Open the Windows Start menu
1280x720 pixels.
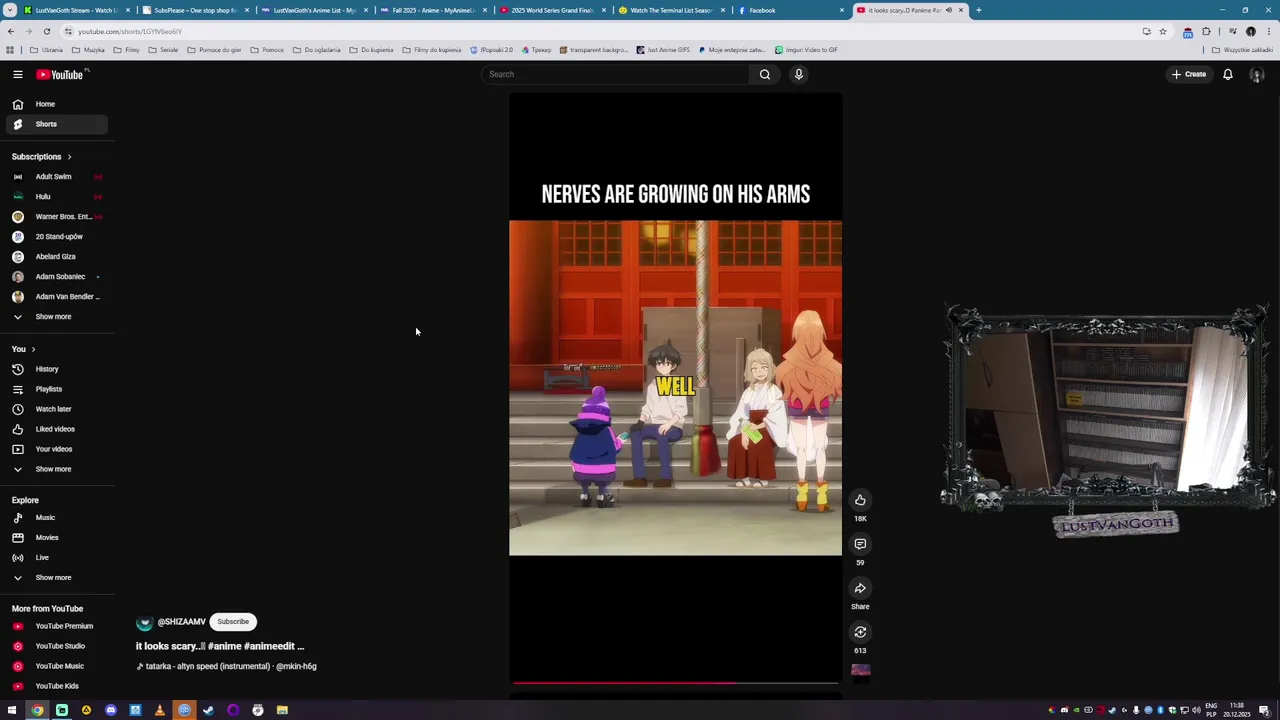click(x=12, y=710)
